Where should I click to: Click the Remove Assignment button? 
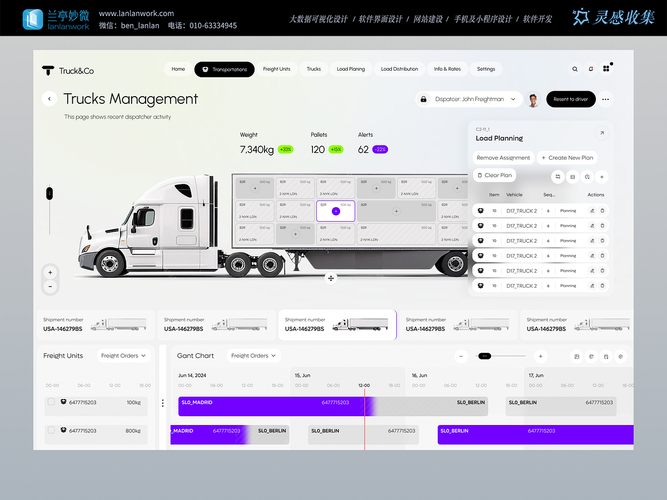pyautogui.click(x=503, y=158)
